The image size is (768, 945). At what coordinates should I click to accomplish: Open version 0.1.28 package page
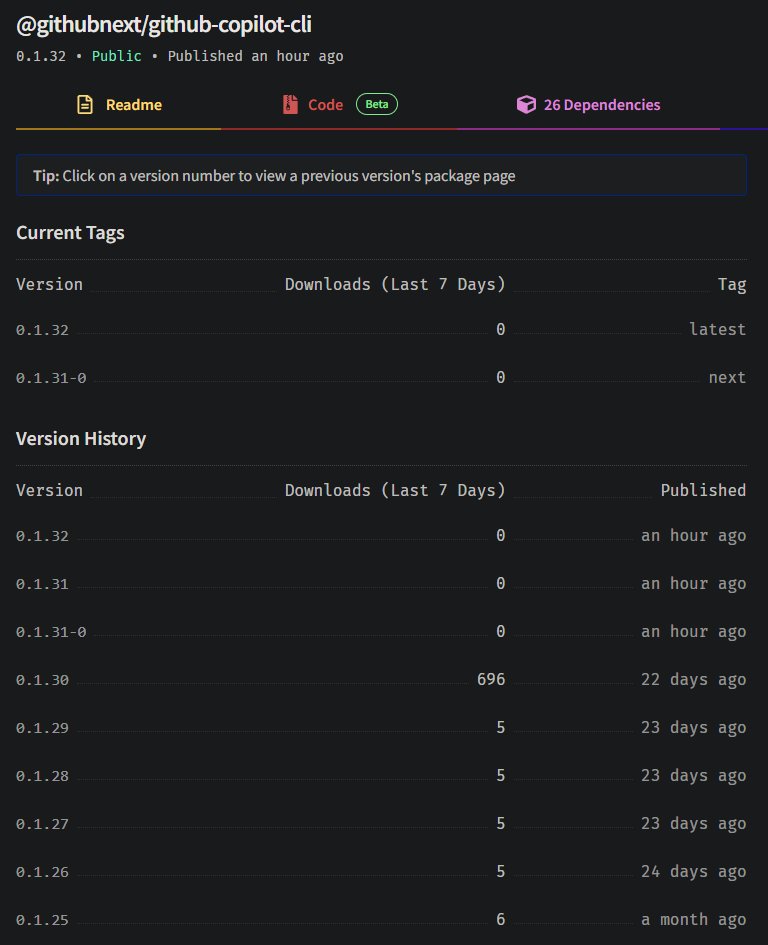click(42, 776)
